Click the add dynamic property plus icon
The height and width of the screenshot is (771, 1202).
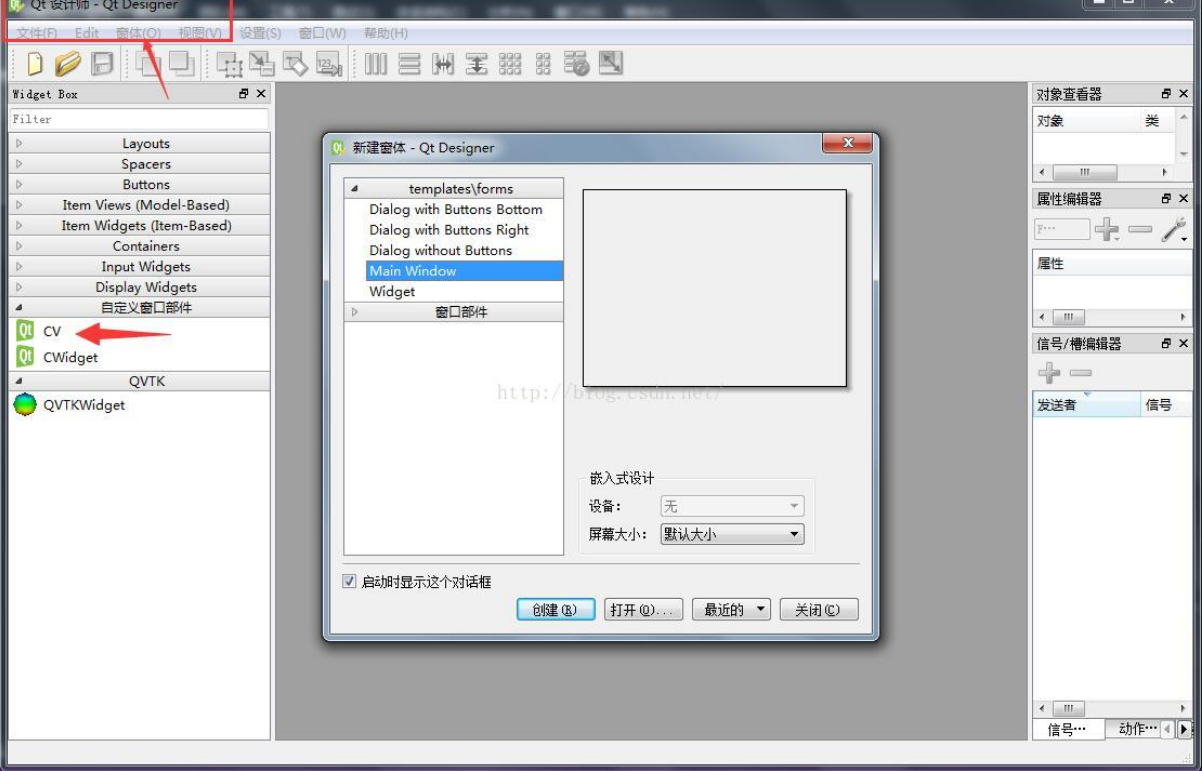click(x=1106, y=230)
